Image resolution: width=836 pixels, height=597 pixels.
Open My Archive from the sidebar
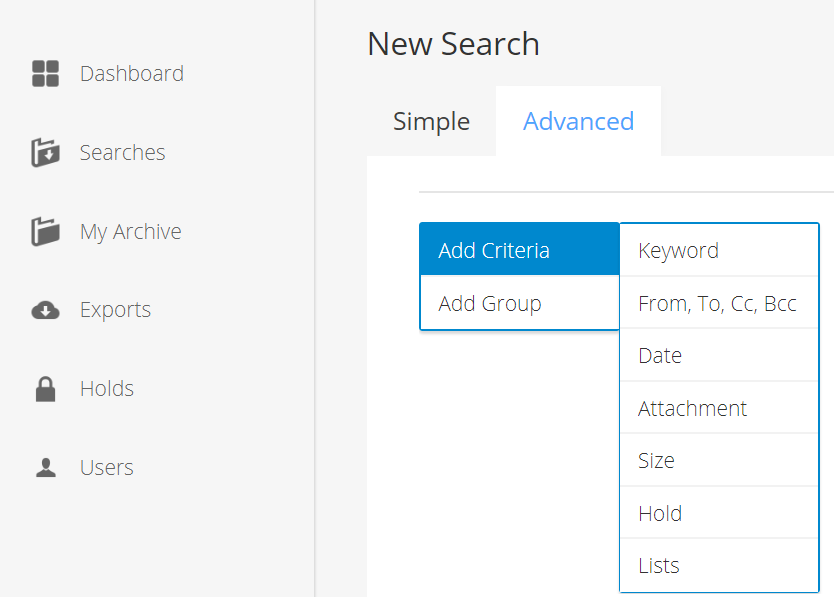131,232
